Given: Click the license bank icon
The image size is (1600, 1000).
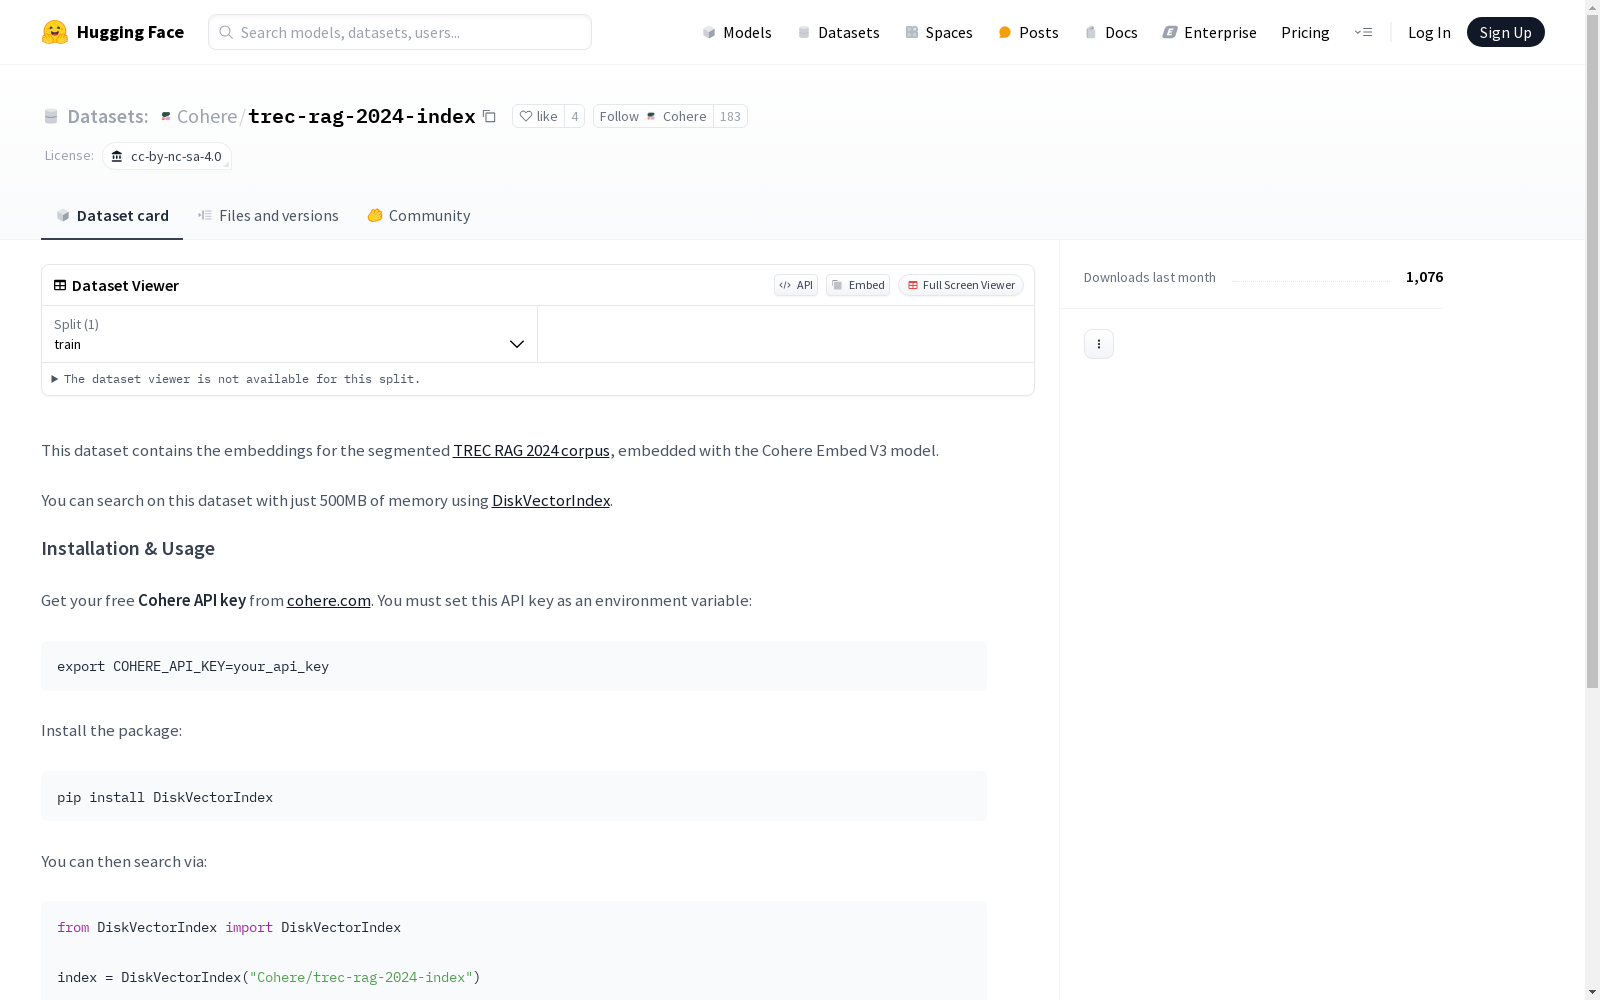Looking at the screenshot, I should click(117, 156).
